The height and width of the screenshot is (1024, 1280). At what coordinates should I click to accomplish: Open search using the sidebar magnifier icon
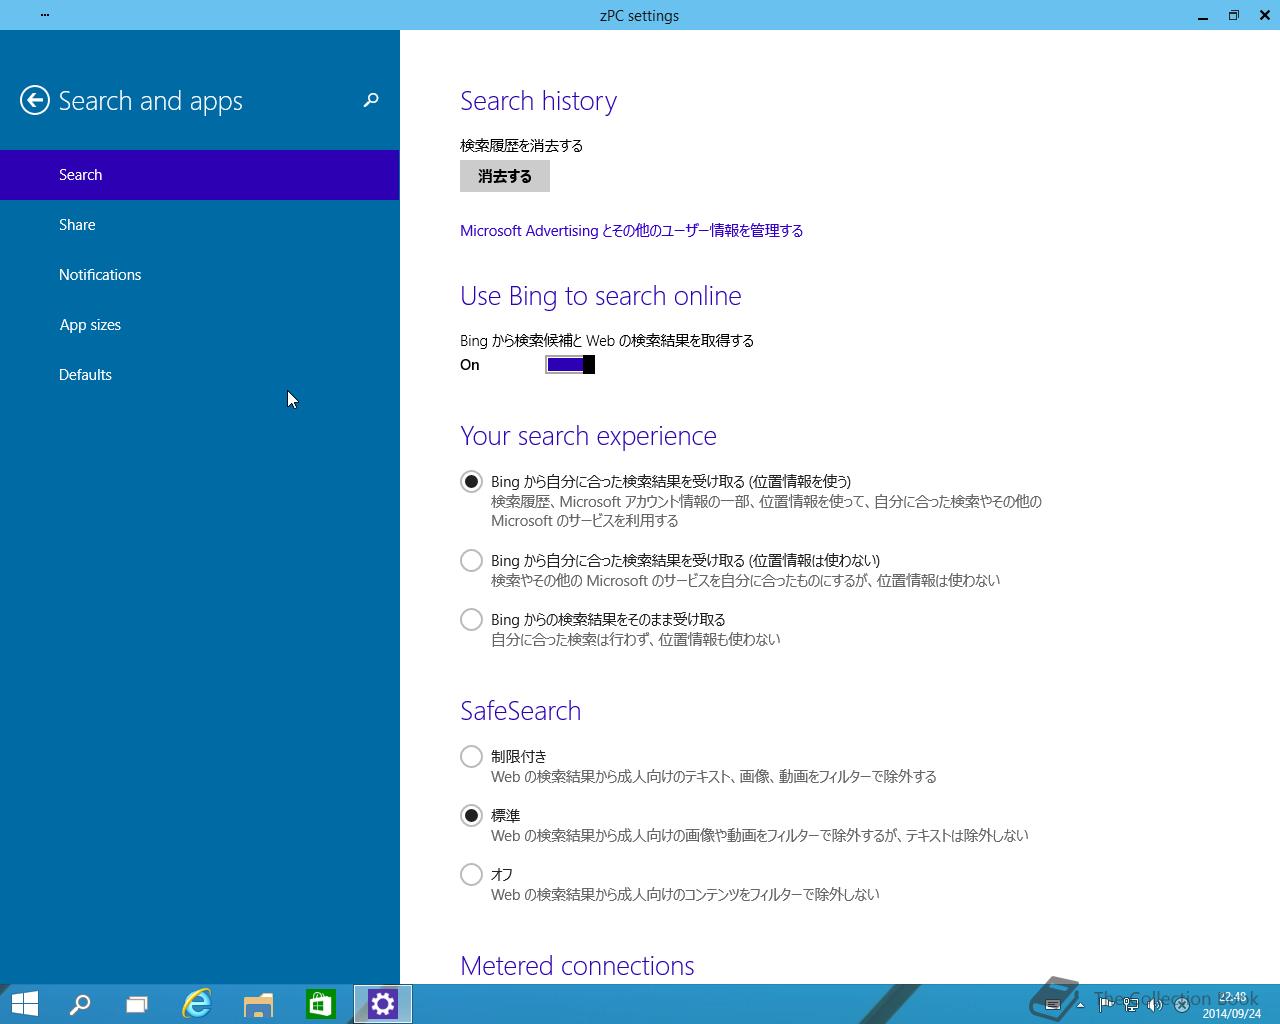point(371,100)
